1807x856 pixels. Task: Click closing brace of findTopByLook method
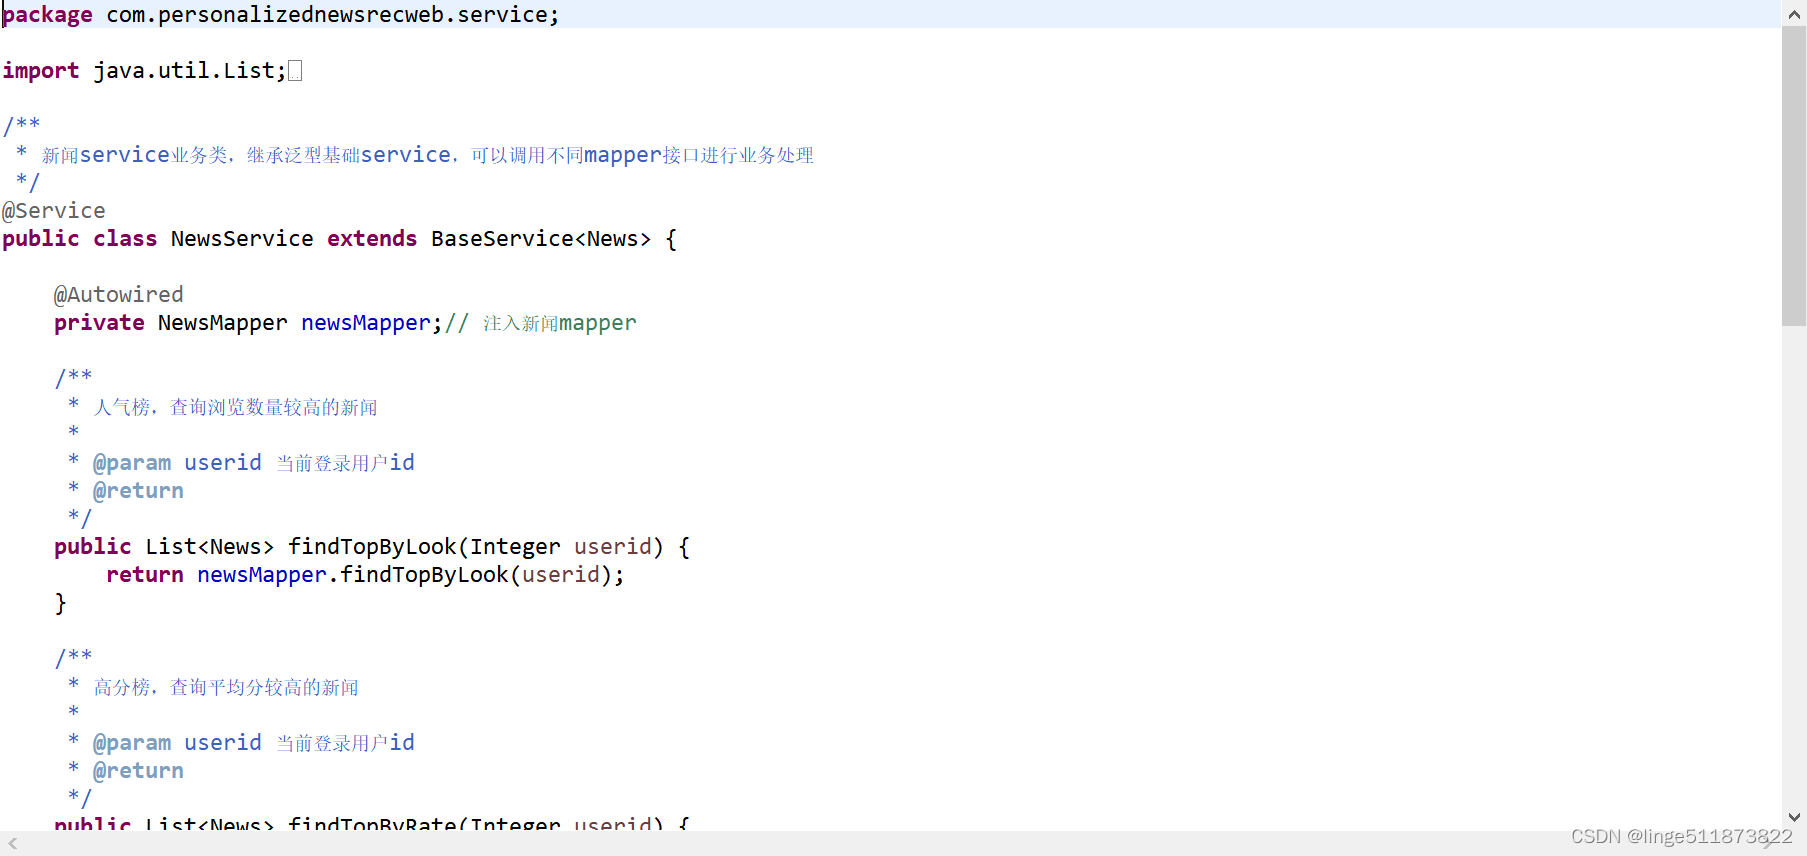(60, 603)
